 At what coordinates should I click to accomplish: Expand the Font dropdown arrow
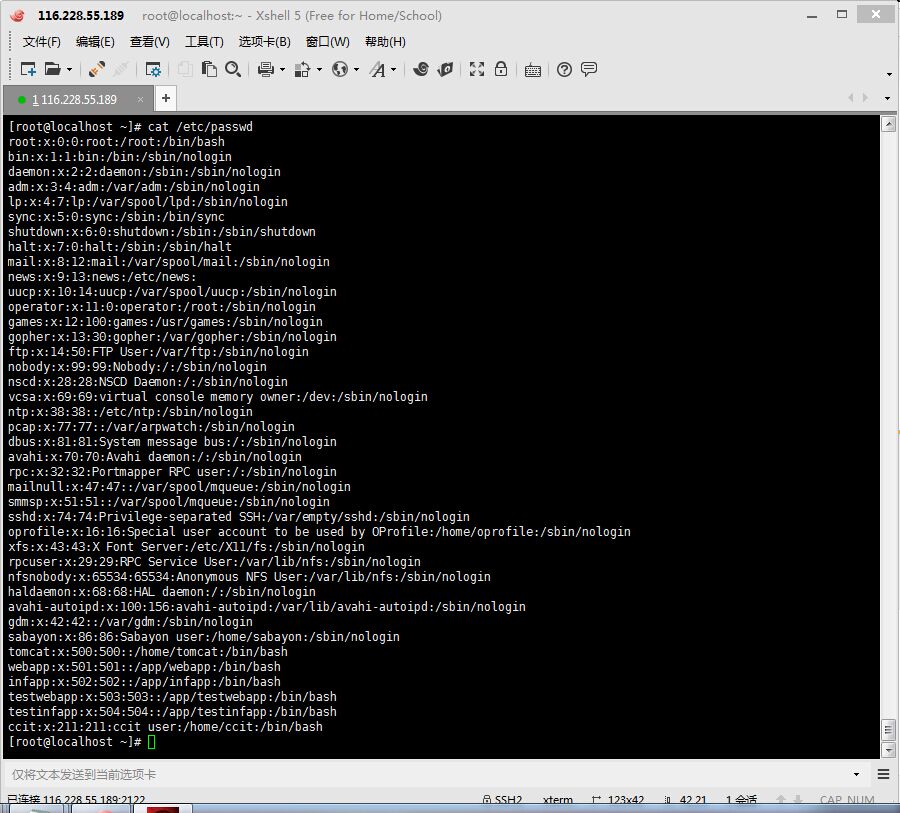pos(394,70)
